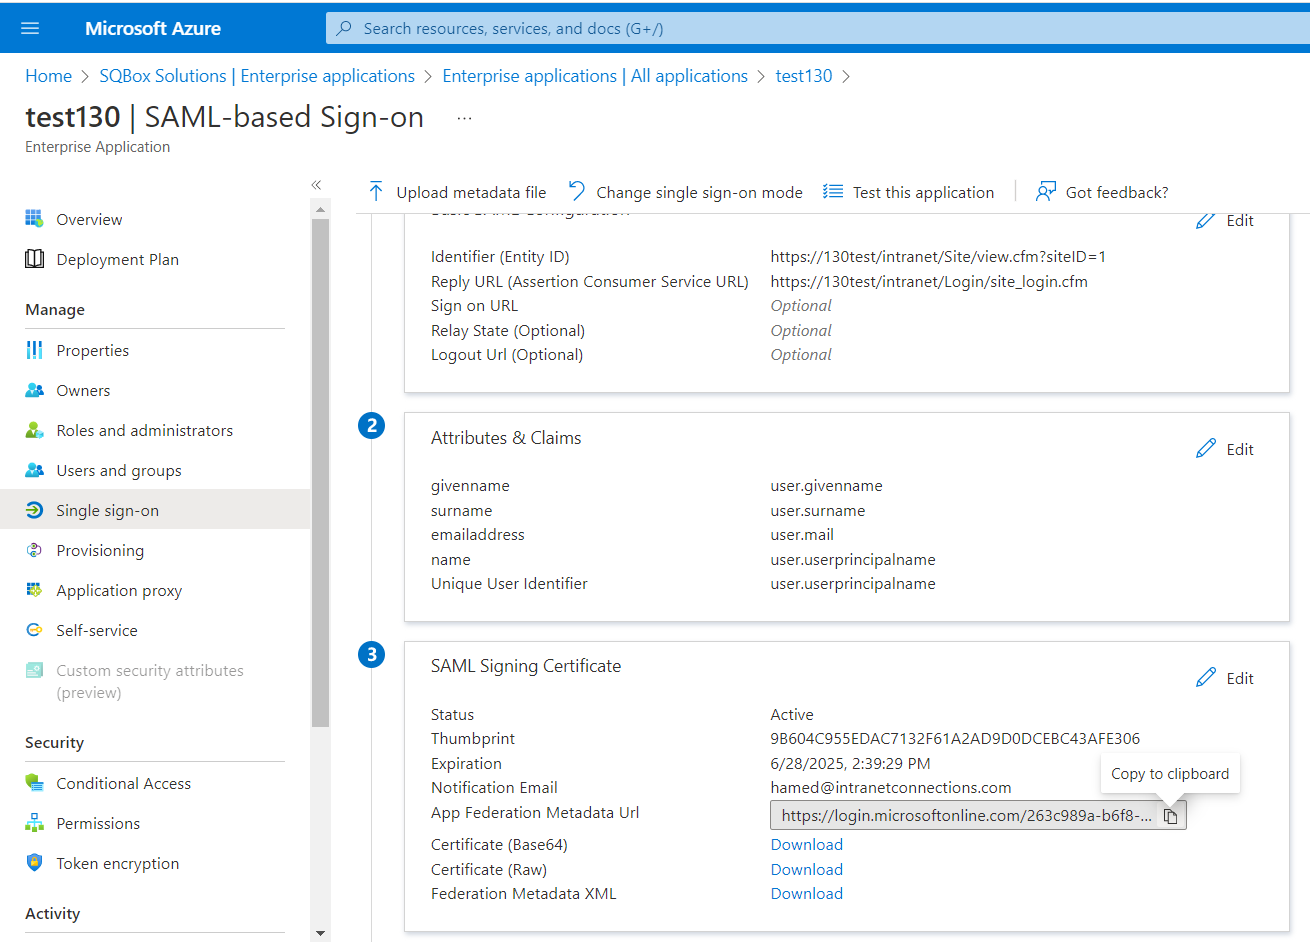
Task: Click the sidebar scrollbar up arrow
Action: (320, 210)
